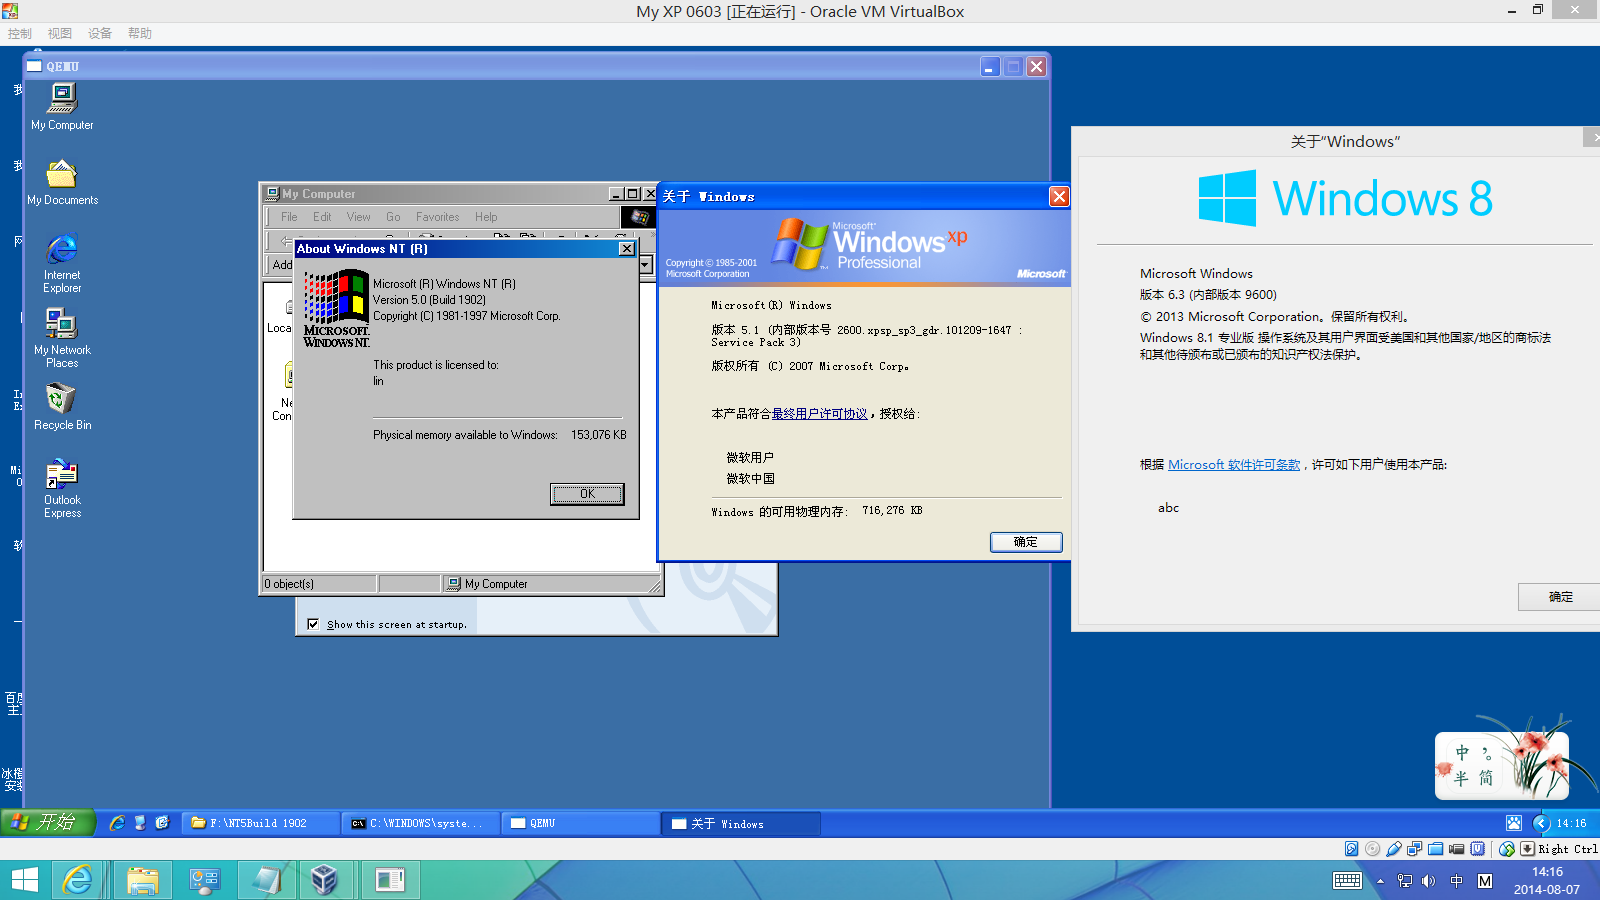Switch to QEMU taskbar button

click(580, 823)
